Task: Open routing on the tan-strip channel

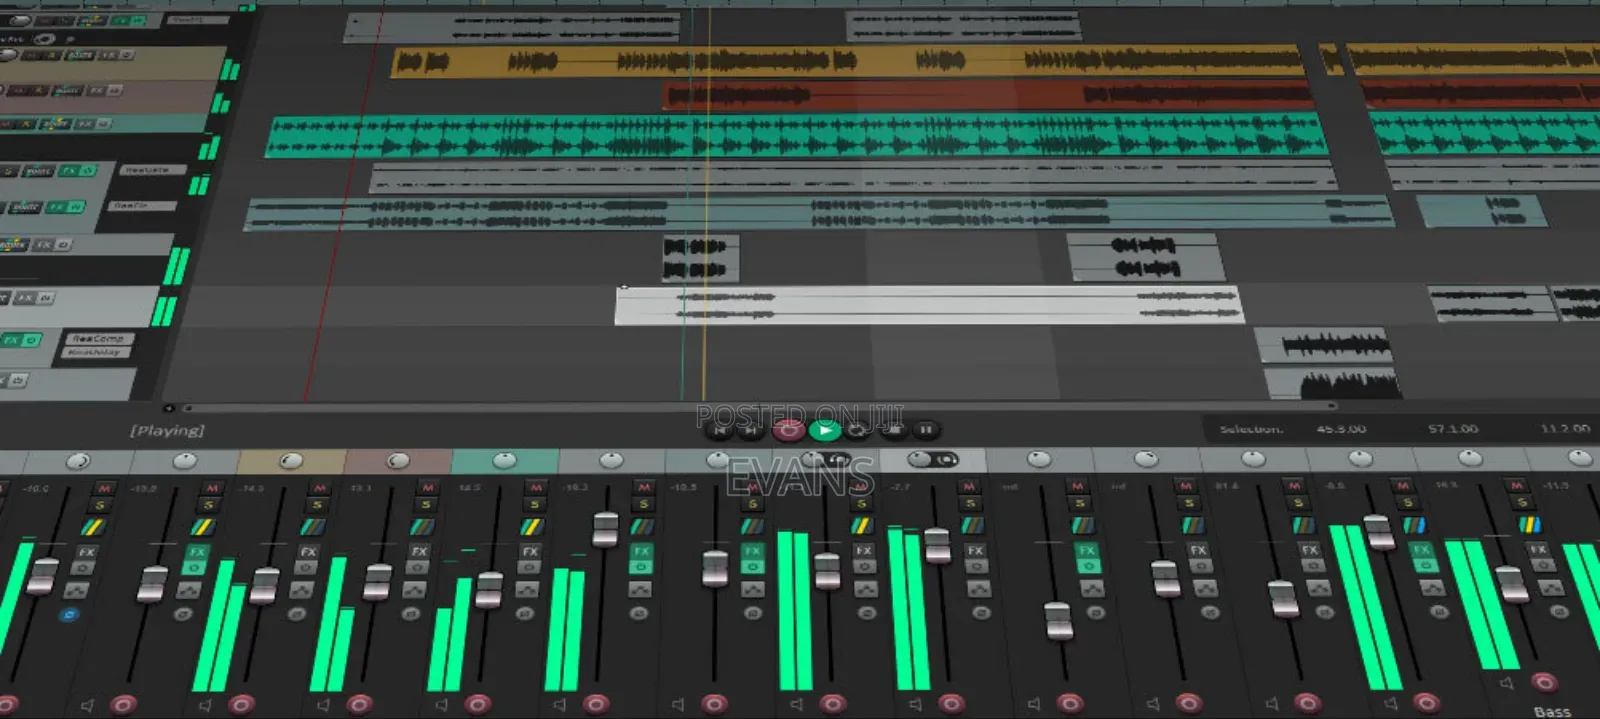Action: click(313, 527)
